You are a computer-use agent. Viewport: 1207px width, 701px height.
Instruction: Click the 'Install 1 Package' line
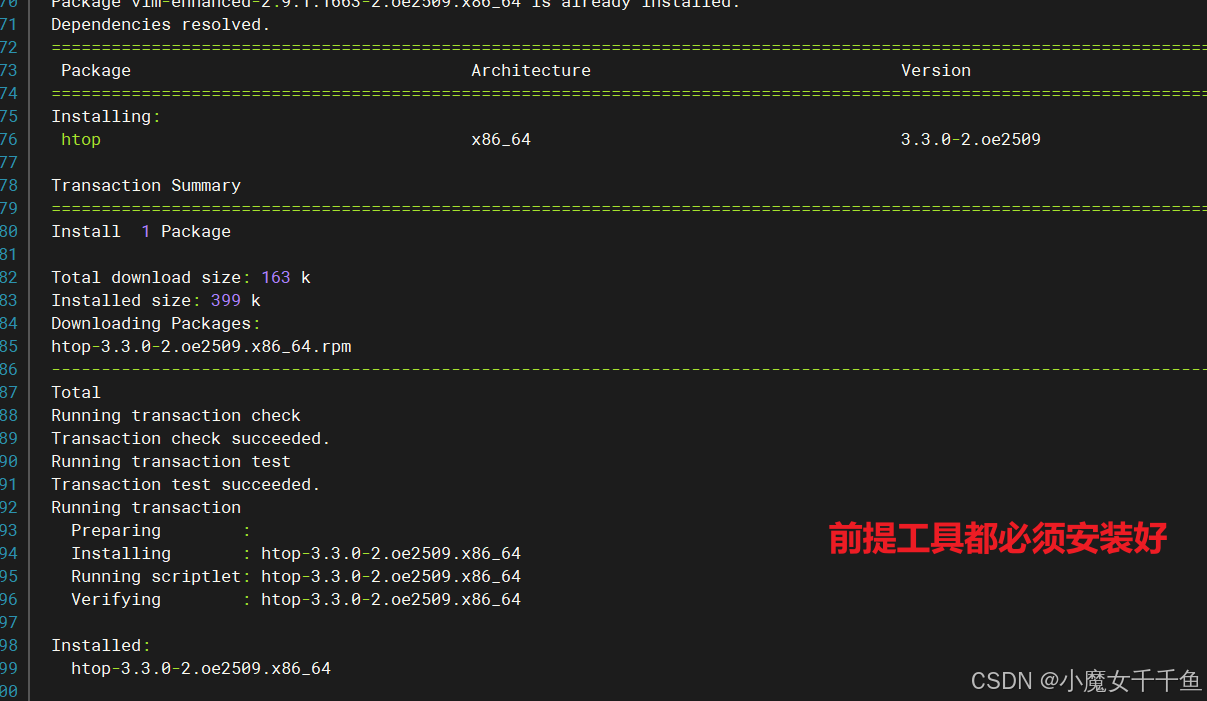tap(141, 231)
